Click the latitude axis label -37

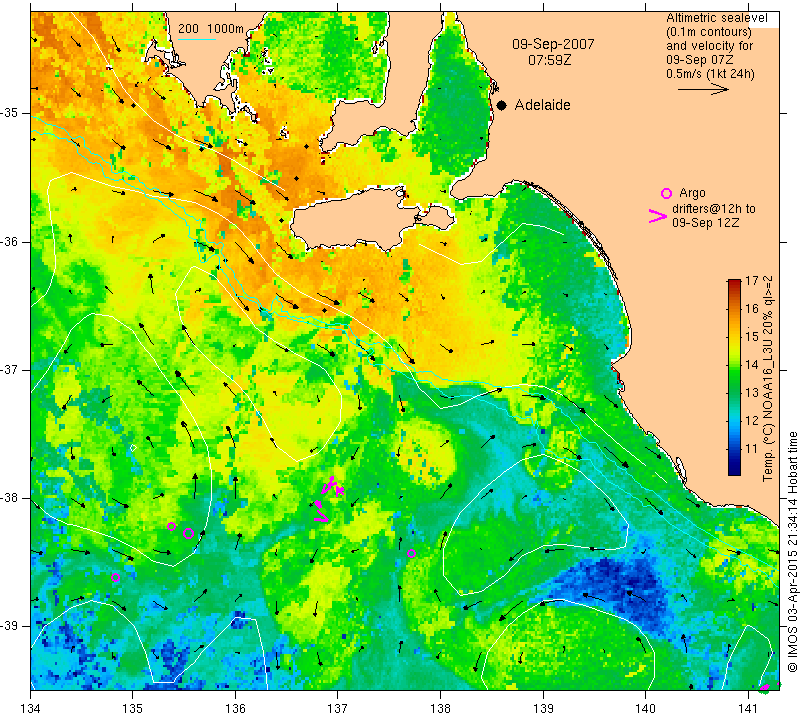[x=10, y=369]
